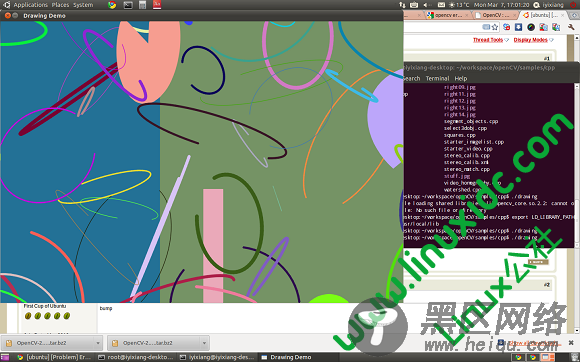Bookmark the page with Chrome's star icon
The image size is (580, 362).
tap(495, 27)
